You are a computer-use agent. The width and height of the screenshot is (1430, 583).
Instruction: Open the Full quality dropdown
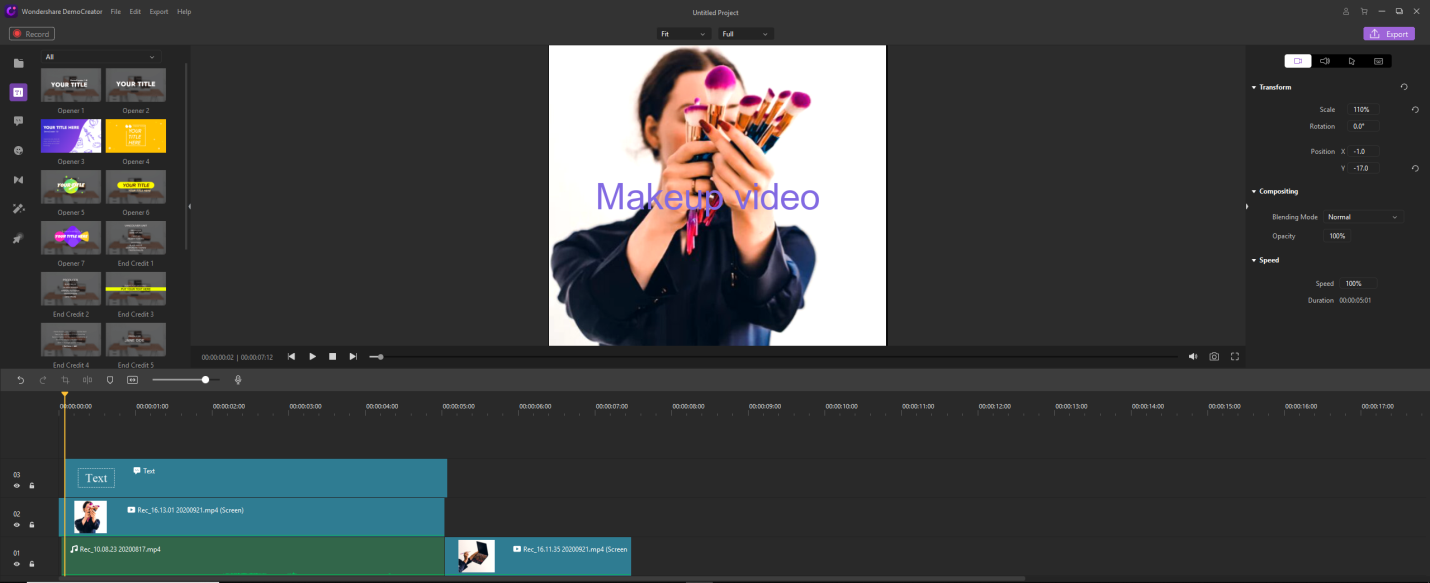746,34
